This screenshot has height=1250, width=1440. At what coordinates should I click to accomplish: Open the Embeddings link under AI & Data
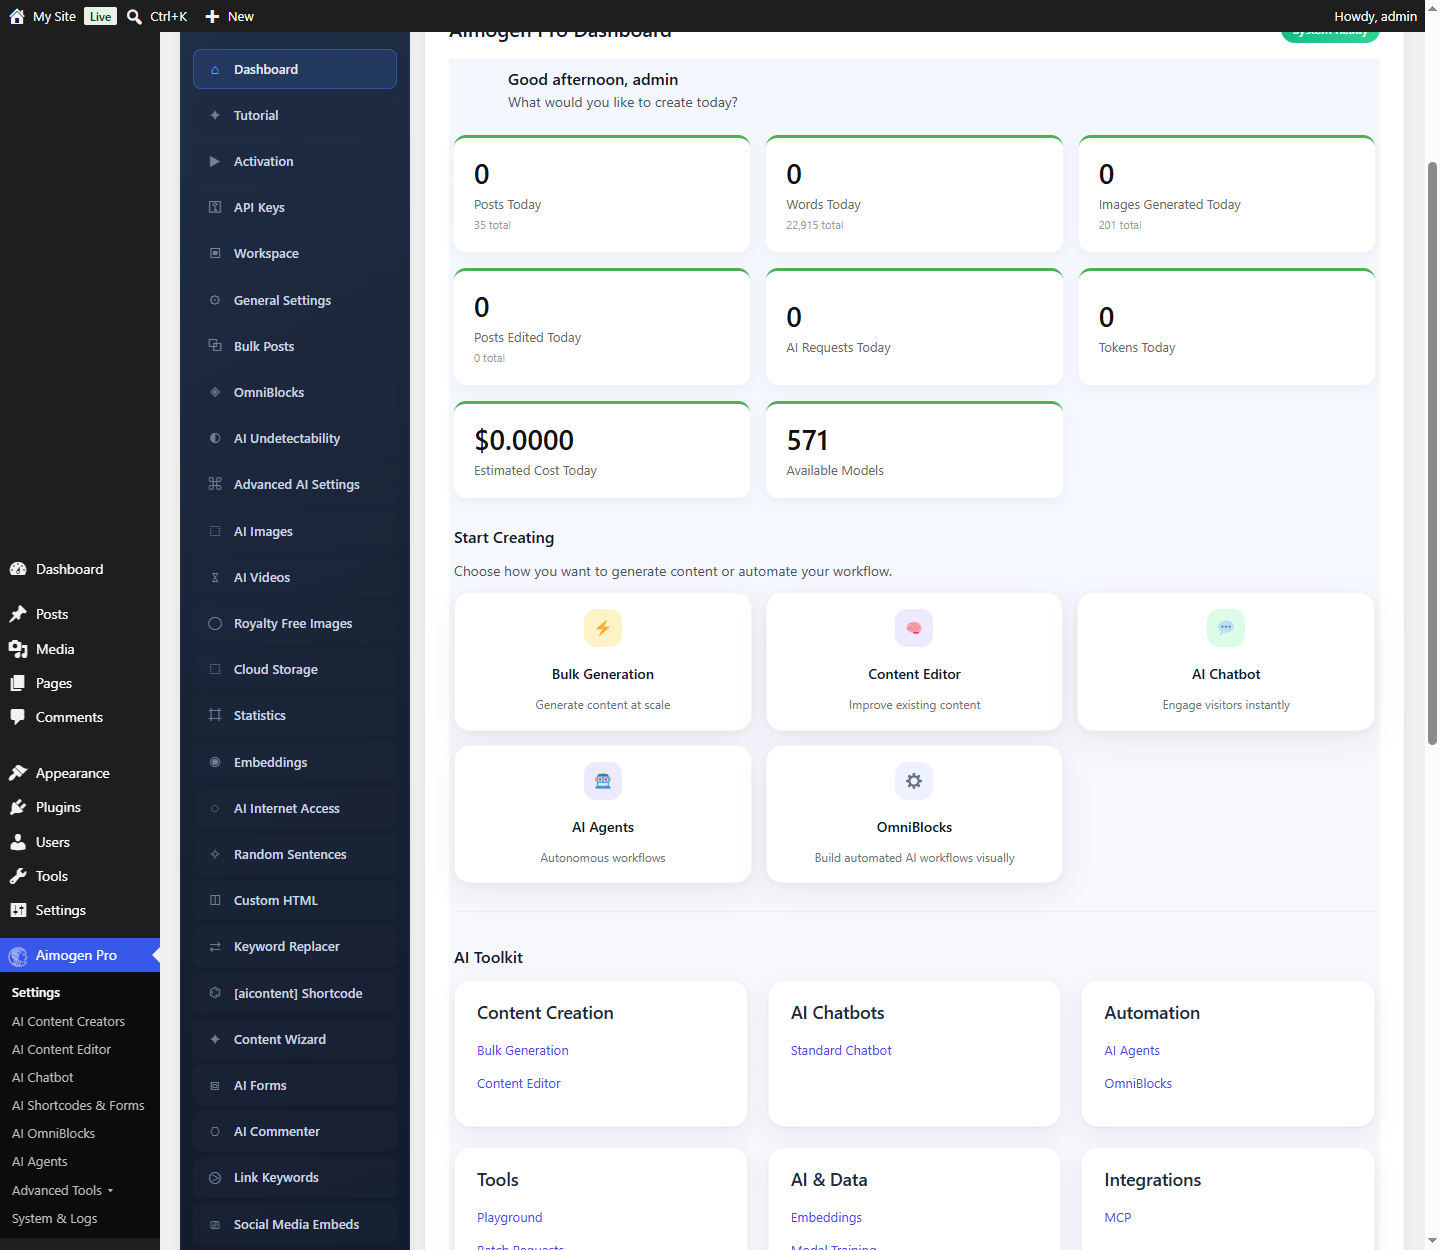826,1217
